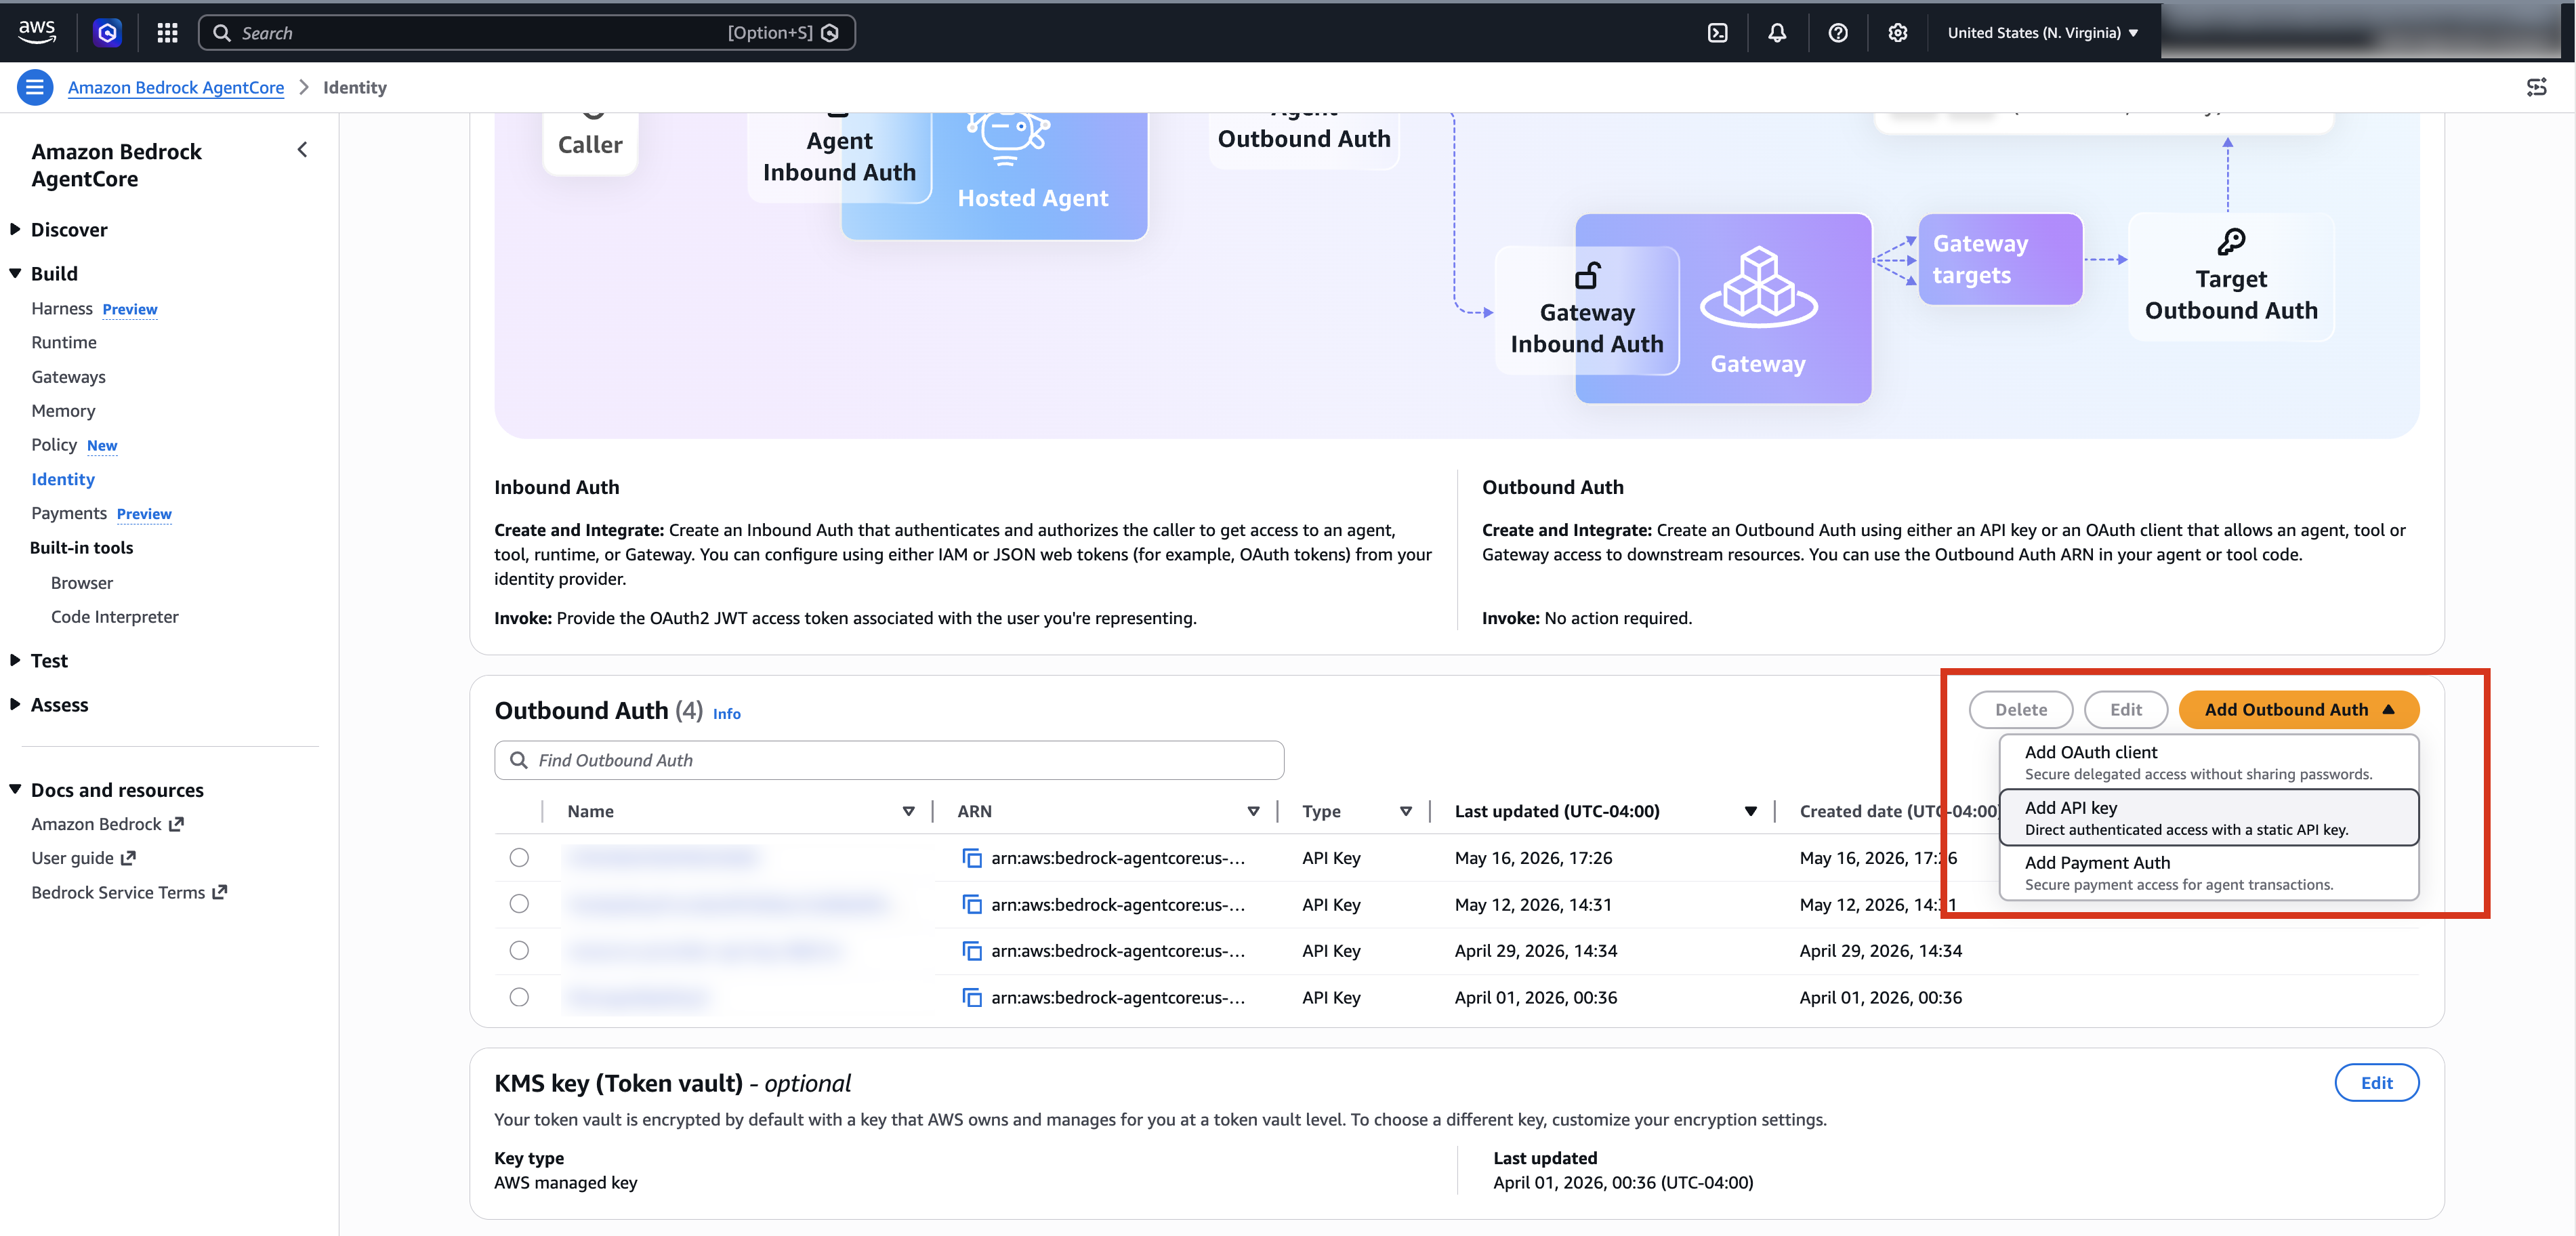The height and width of the screenshot is (1236, 2576).
Task: Open the Outbound Auth Info link
Action: [727, 713]
